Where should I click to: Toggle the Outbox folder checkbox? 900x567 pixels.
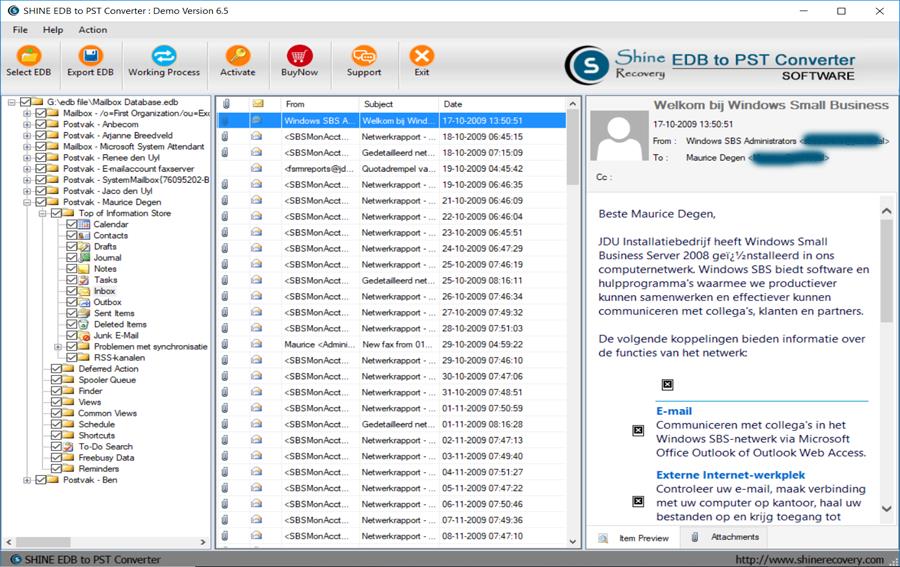click(x=71, y=302)
